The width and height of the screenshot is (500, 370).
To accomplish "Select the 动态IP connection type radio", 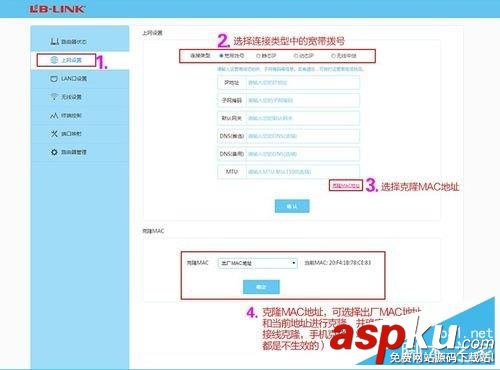I will 295,56.
